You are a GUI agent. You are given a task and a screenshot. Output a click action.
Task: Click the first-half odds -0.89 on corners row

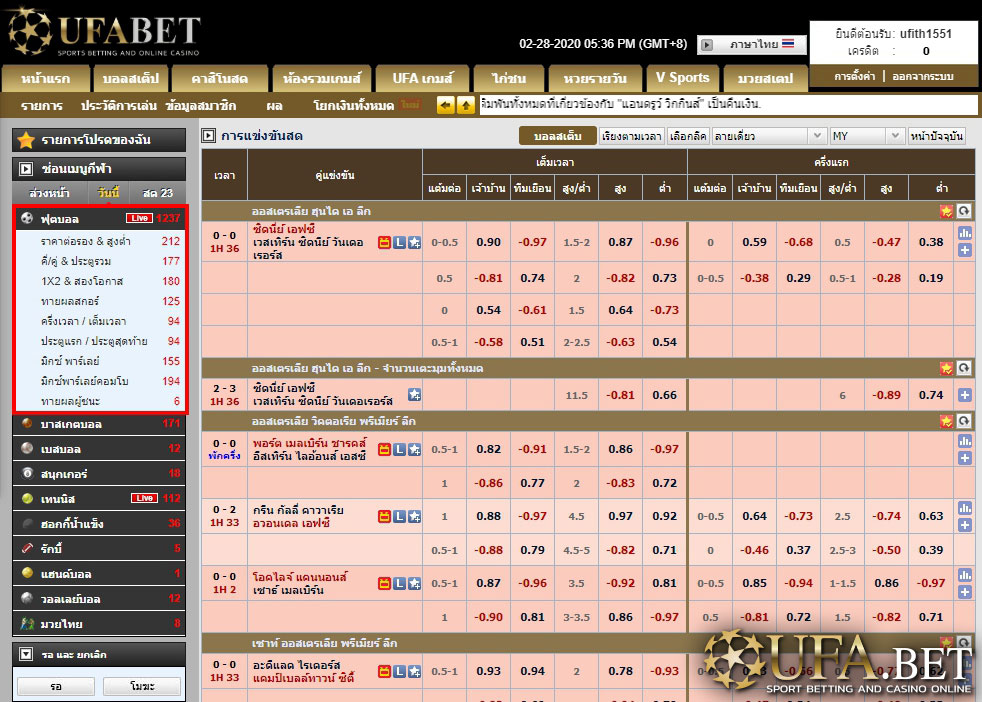[x=886, y=395]
